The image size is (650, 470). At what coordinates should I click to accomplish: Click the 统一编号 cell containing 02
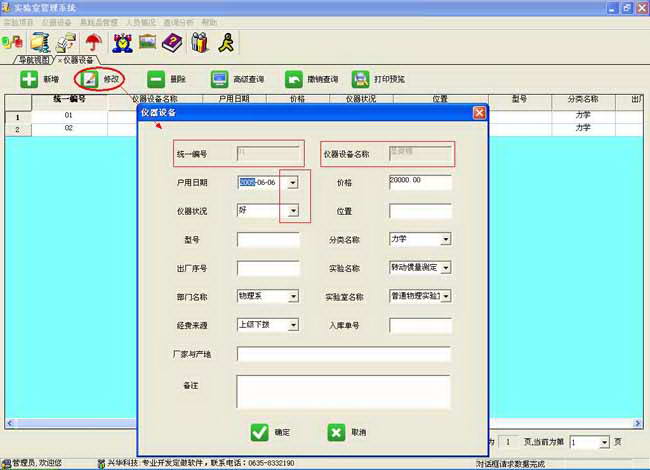tap(69, 128)
